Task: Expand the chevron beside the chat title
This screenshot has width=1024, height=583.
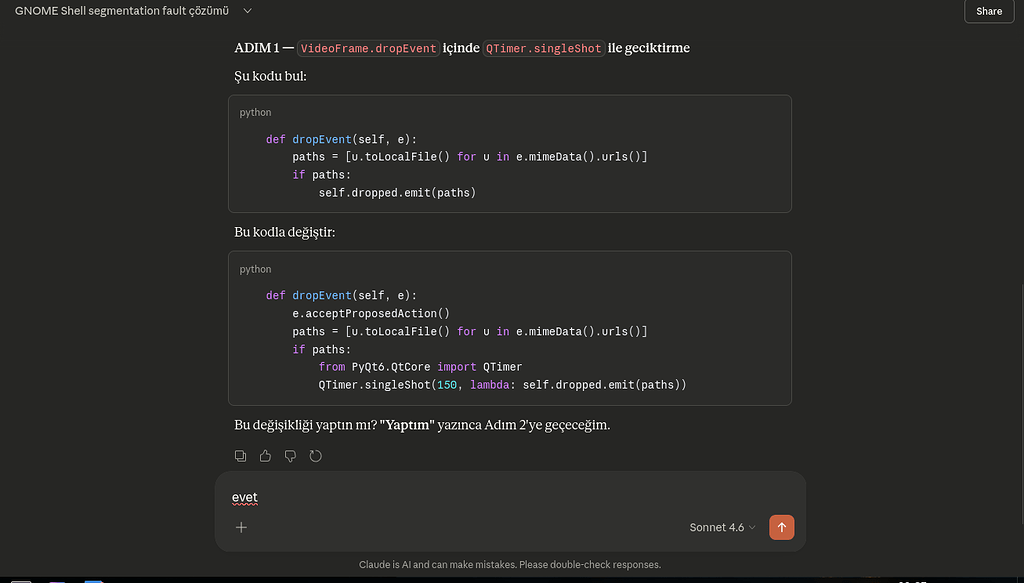Action: tap(247, 11)
